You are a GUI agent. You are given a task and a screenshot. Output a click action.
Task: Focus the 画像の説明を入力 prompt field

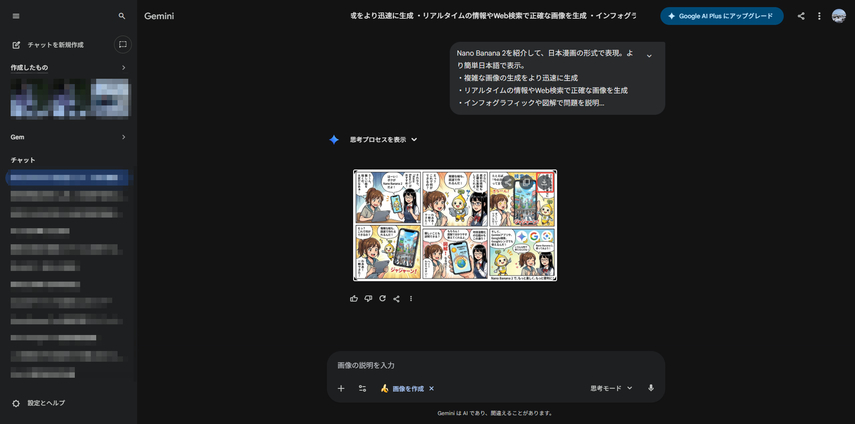tap(496, 365)
